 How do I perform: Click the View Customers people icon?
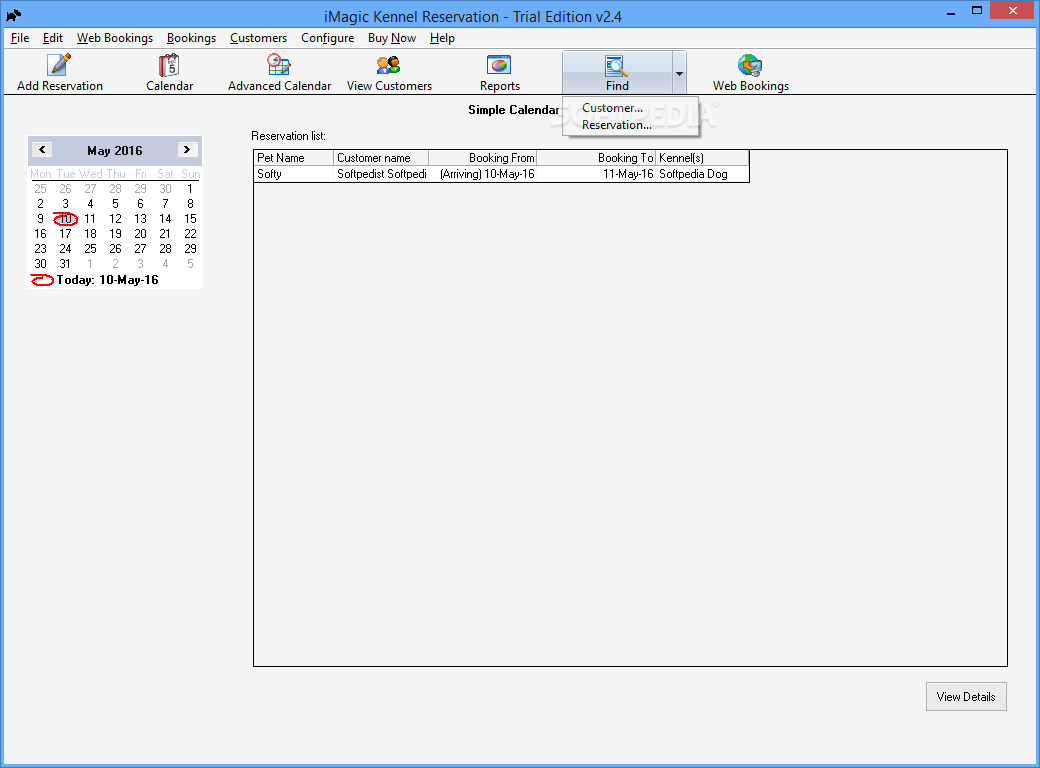[x=389, y=65]
